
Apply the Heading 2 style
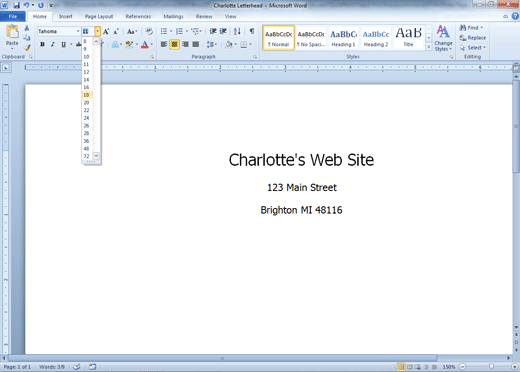point(376,38)
